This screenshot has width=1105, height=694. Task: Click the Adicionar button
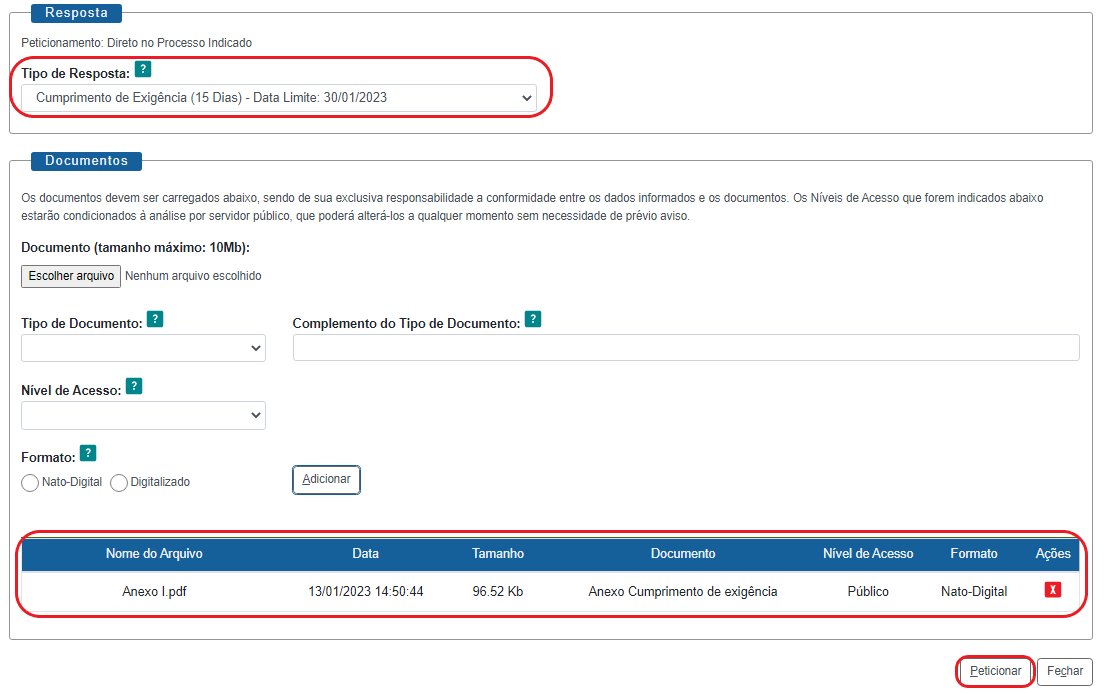(x=326, y=479)
